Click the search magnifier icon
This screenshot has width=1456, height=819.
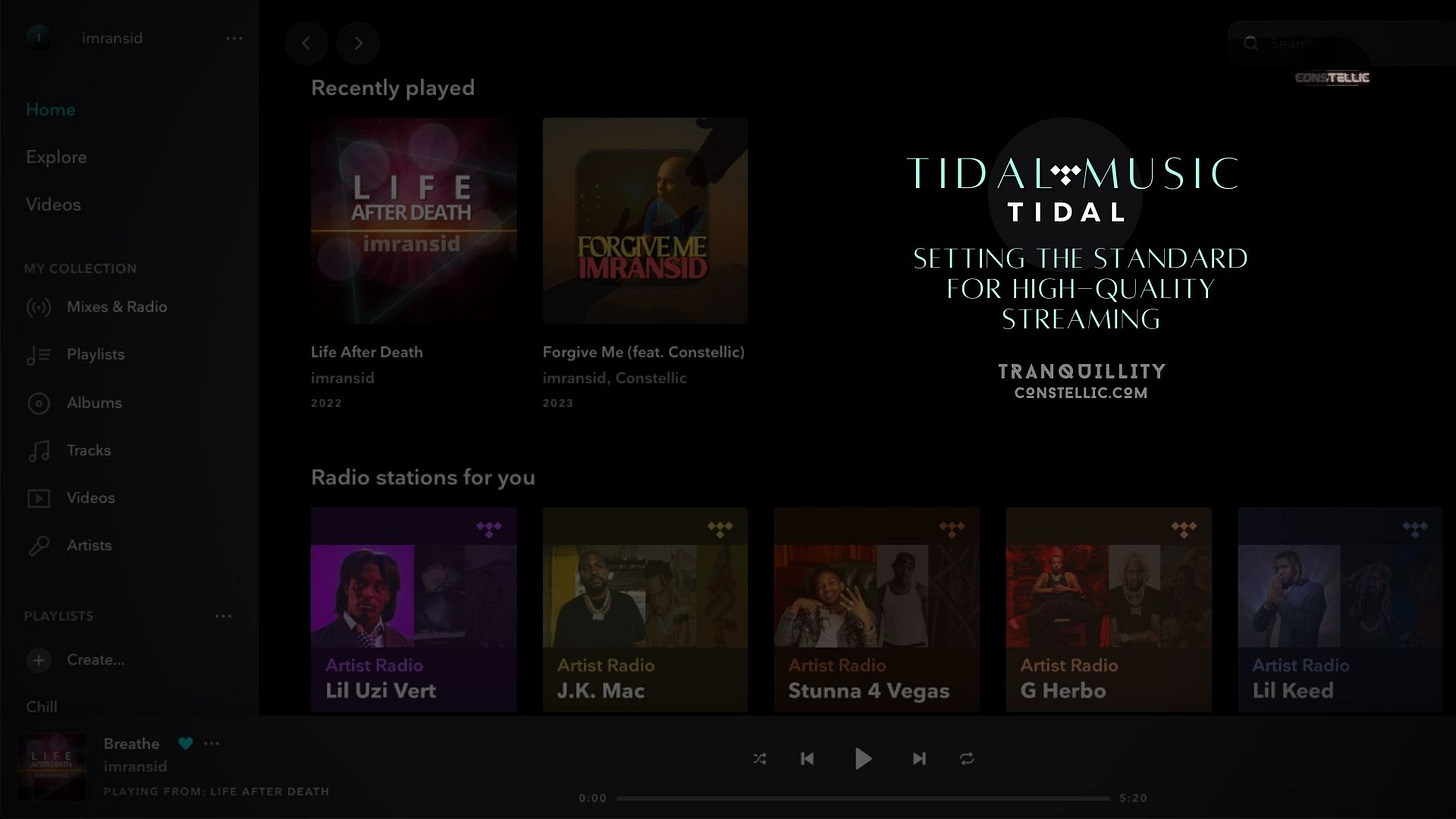[x=1251, y=44]
